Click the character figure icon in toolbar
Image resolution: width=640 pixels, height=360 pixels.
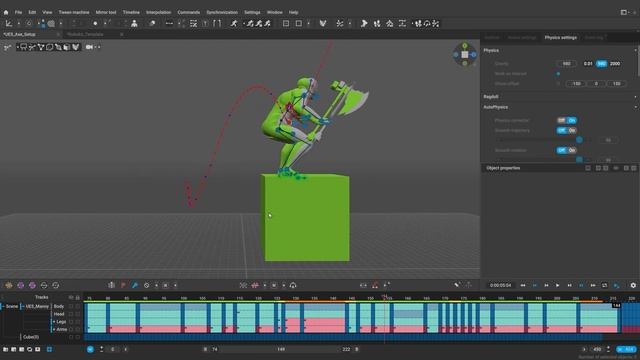134,24
